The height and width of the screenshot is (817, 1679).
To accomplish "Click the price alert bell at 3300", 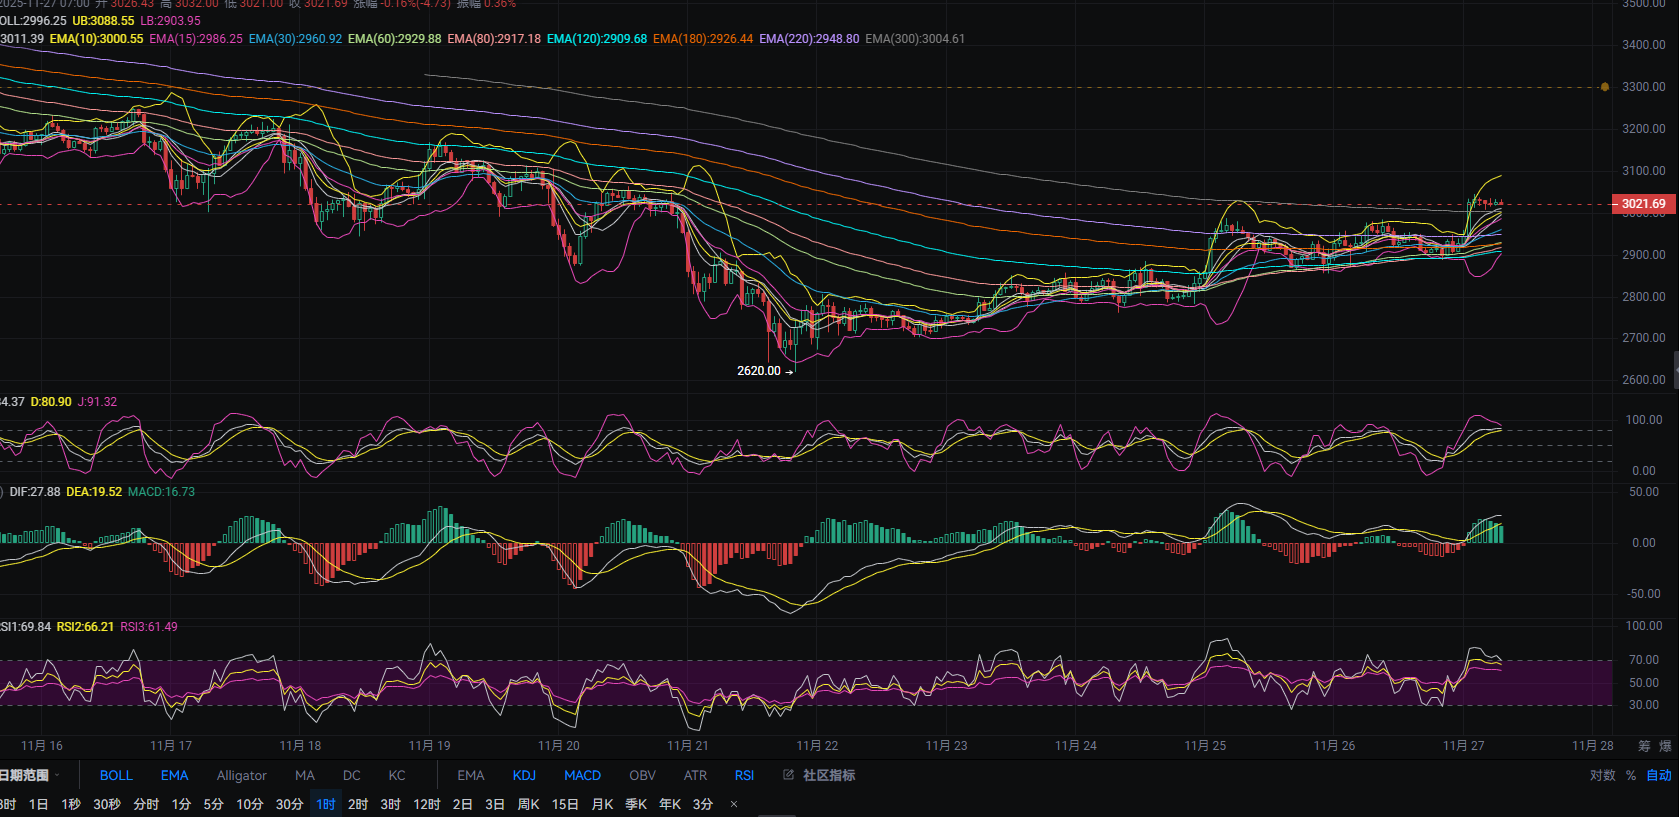I will click(1605, 87).
